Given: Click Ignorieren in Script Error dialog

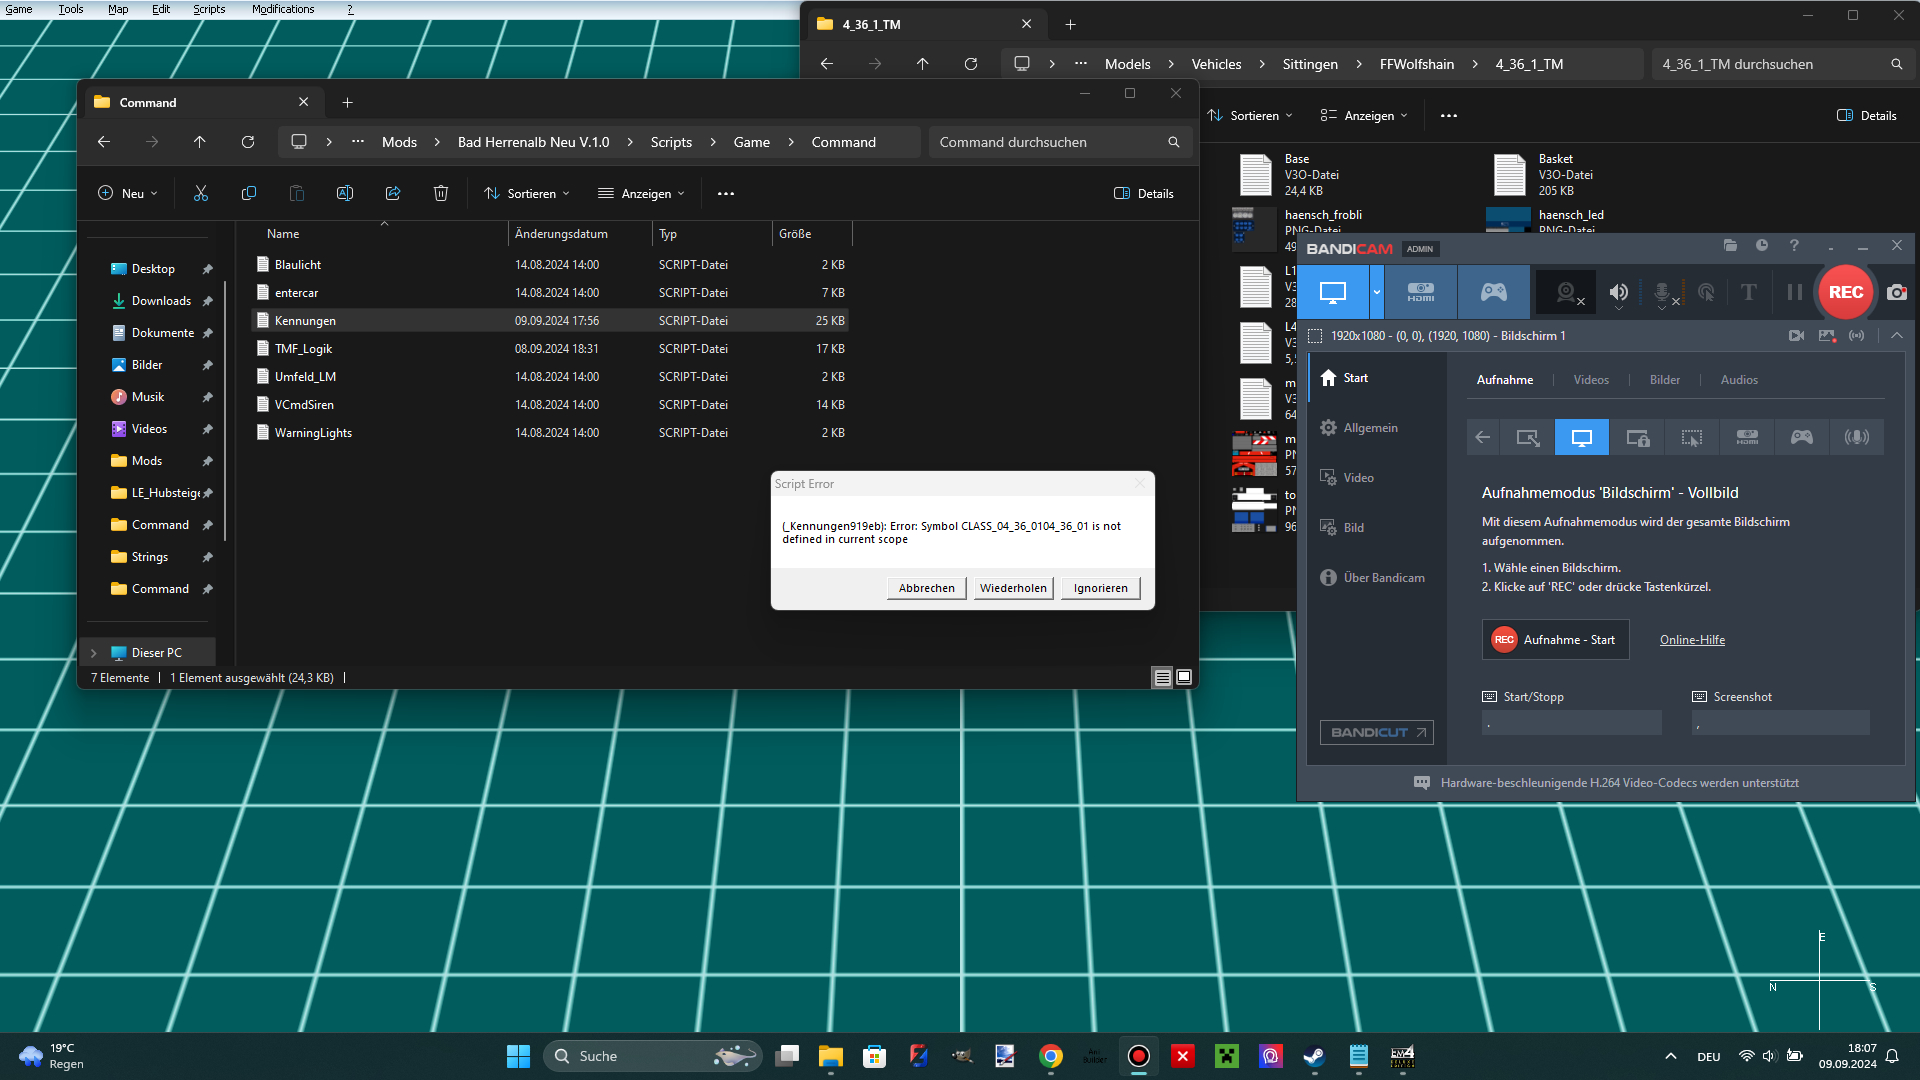Looking at the screenshot, I should (x=1100, y=588).
